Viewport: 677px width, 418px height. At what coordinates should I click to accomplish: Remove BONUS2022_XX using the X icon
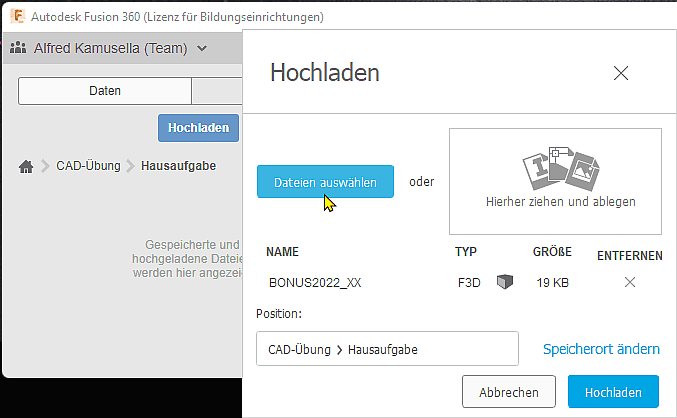[630, 283]
